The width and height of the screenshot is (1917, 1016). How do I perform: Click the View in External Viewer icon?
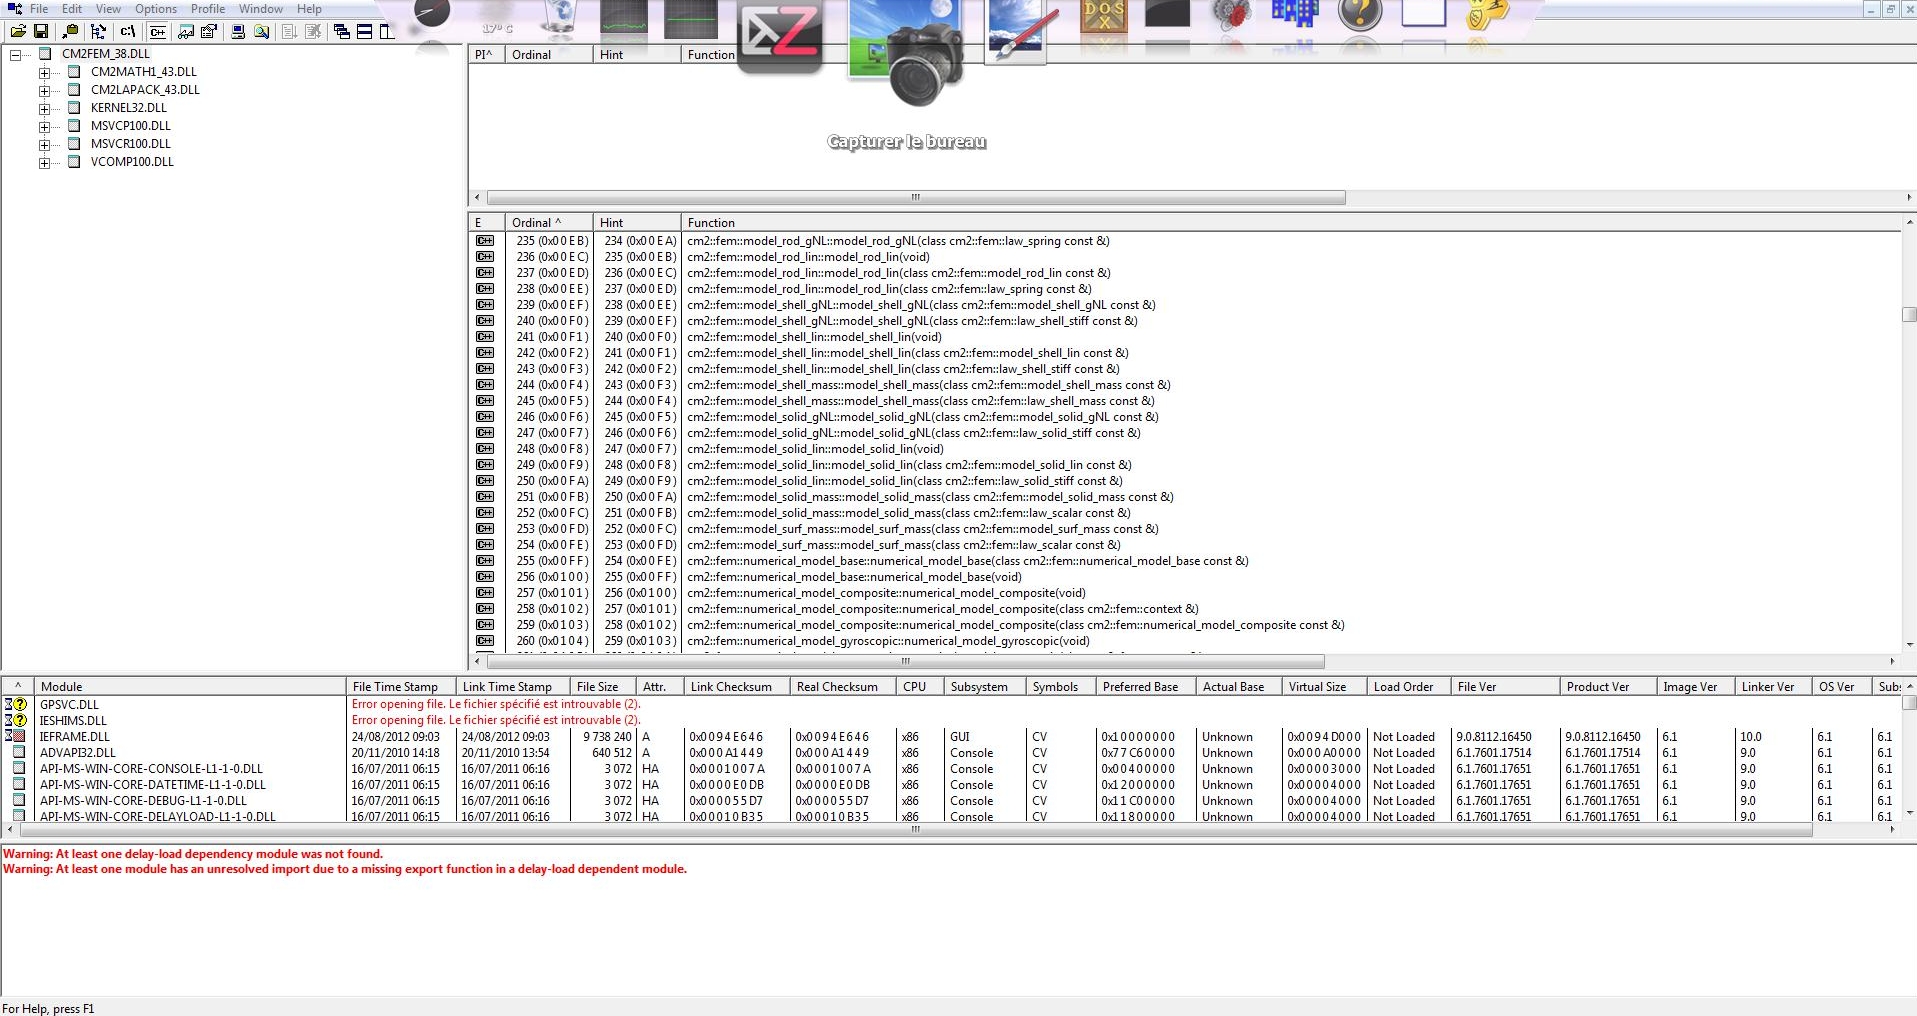(186, 31)
